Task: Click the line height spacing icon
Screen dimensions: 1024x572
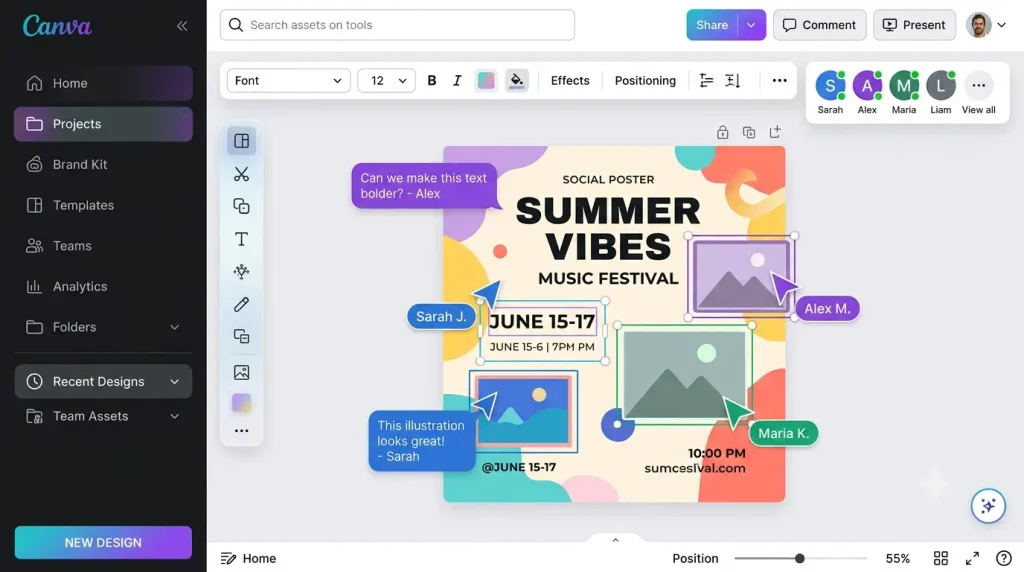Action: click(x=733, y=80)
